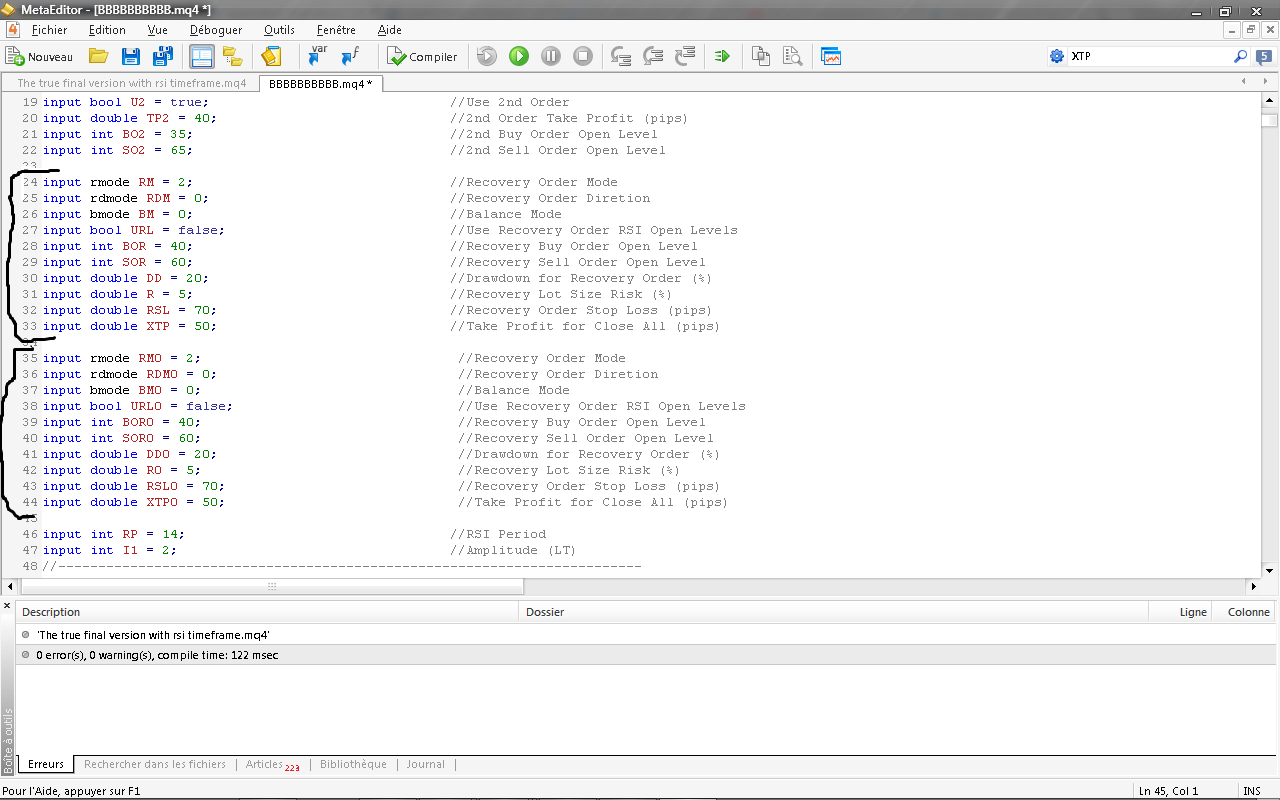
Task: Open the trading terminal chart icon
Action: click(x=831, y=57)
